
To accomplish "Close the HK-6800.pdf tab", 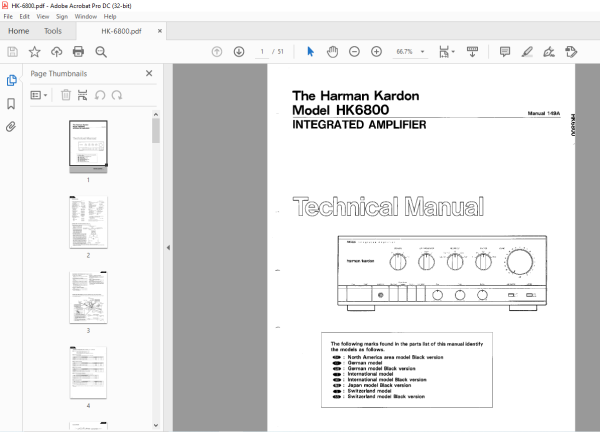I will pyautogui.click(x=160, y=31).
